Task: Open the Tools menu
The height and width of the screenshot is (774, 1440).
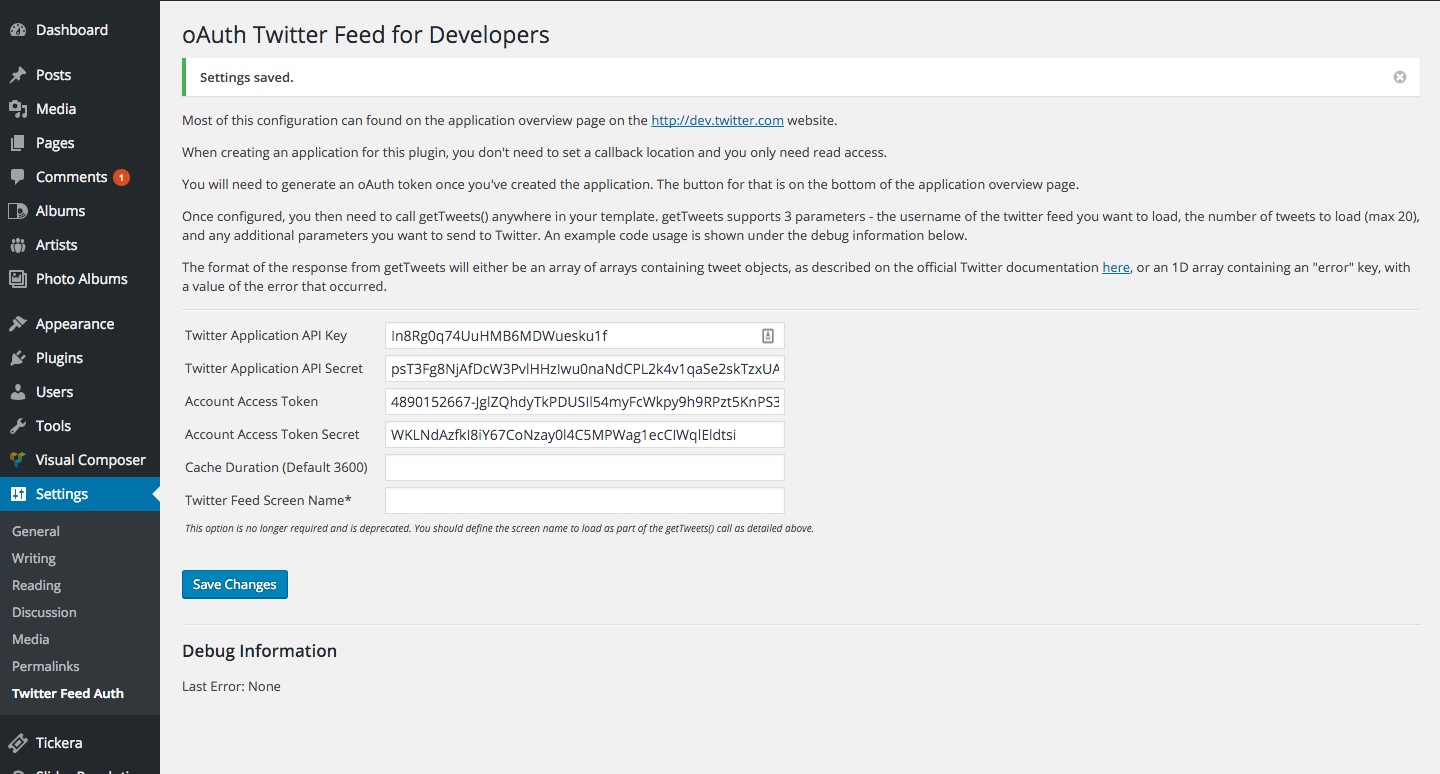Action: [80, 426]
